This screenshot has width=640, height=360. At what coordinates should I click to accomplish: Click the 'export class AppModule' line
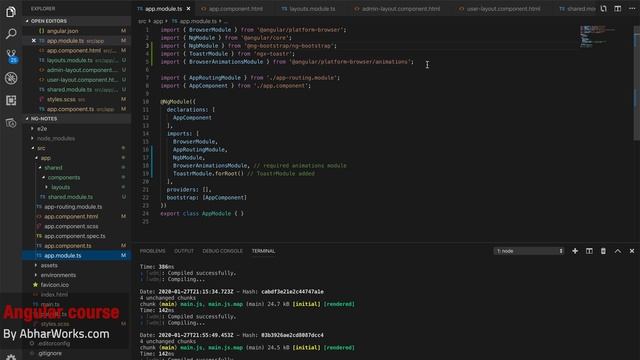[202, 213]
